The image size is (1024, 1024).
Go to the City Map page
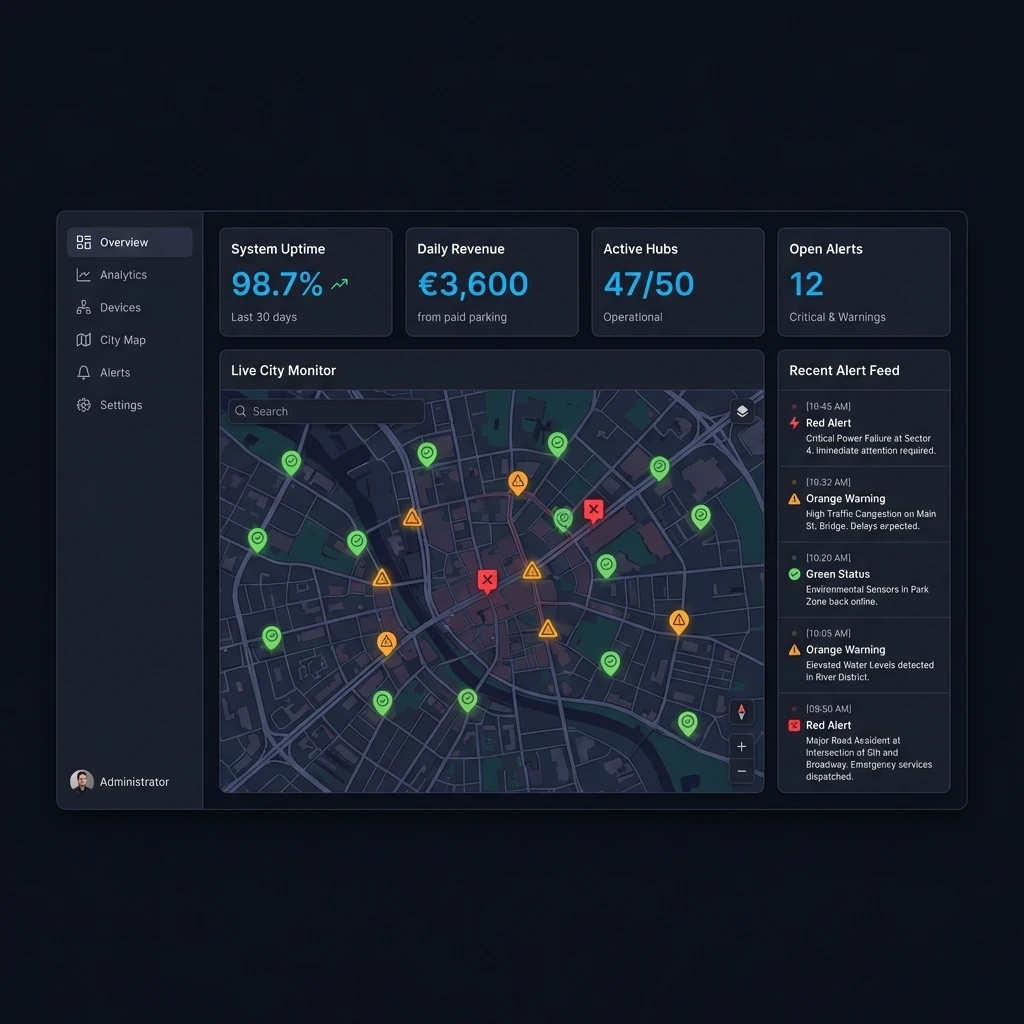point(122,340)
